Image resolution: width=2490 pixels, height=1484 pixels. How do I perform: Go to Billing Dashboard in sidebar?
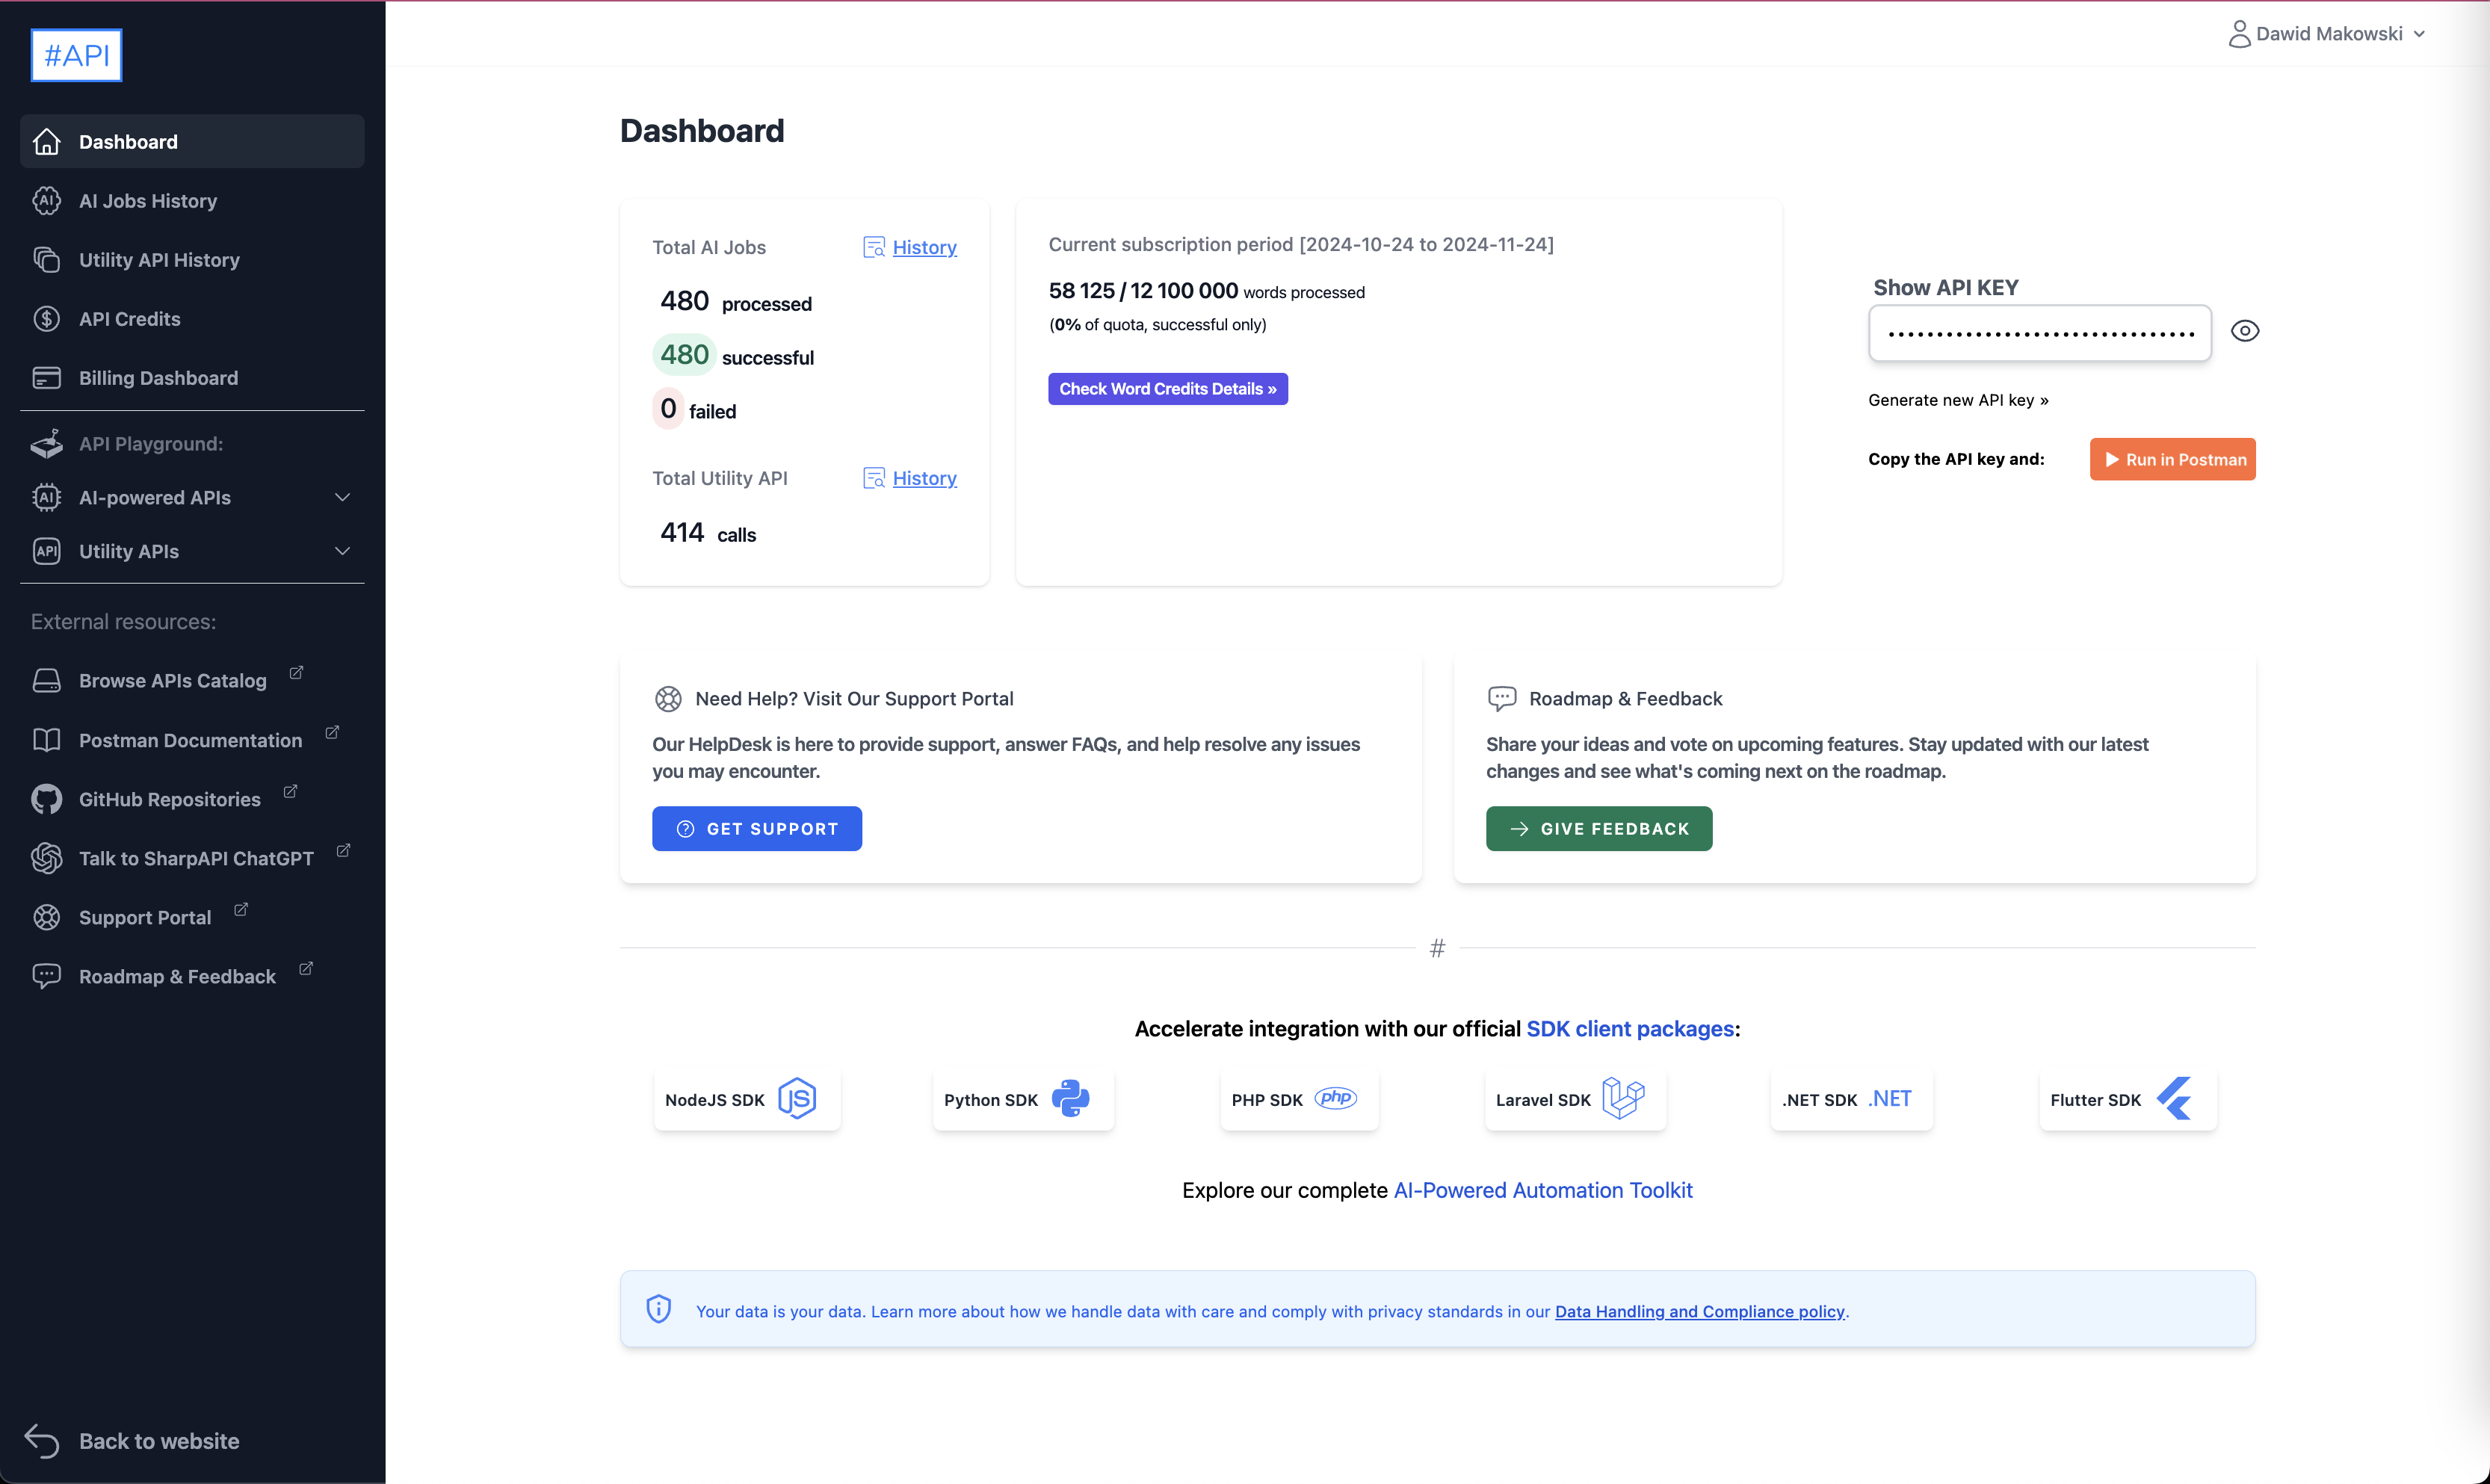pos(158,378)
